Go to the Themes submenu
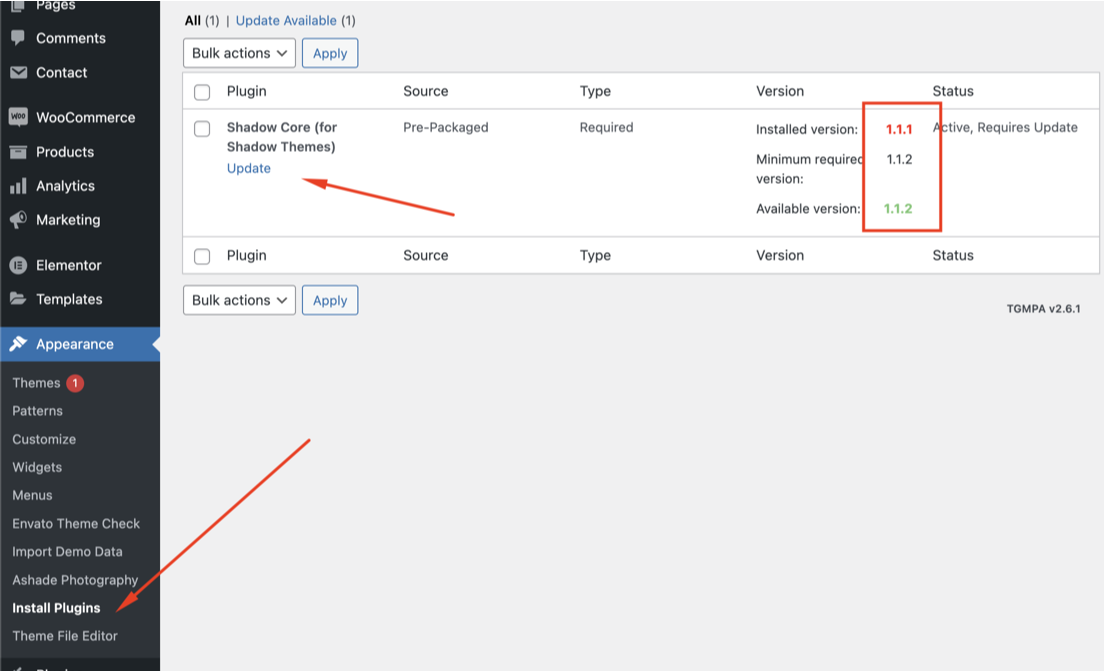The image size is (1105, 671). [36, 383]
